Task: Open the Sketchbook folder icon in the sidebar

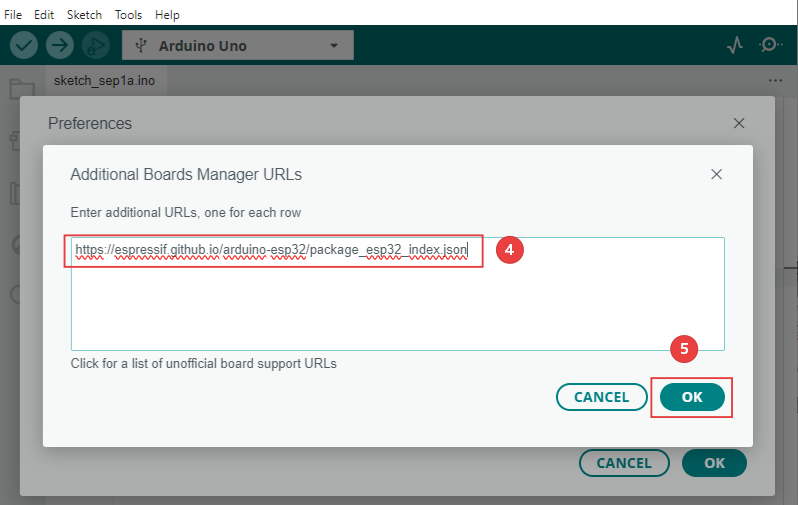Action: click(22, 89)
